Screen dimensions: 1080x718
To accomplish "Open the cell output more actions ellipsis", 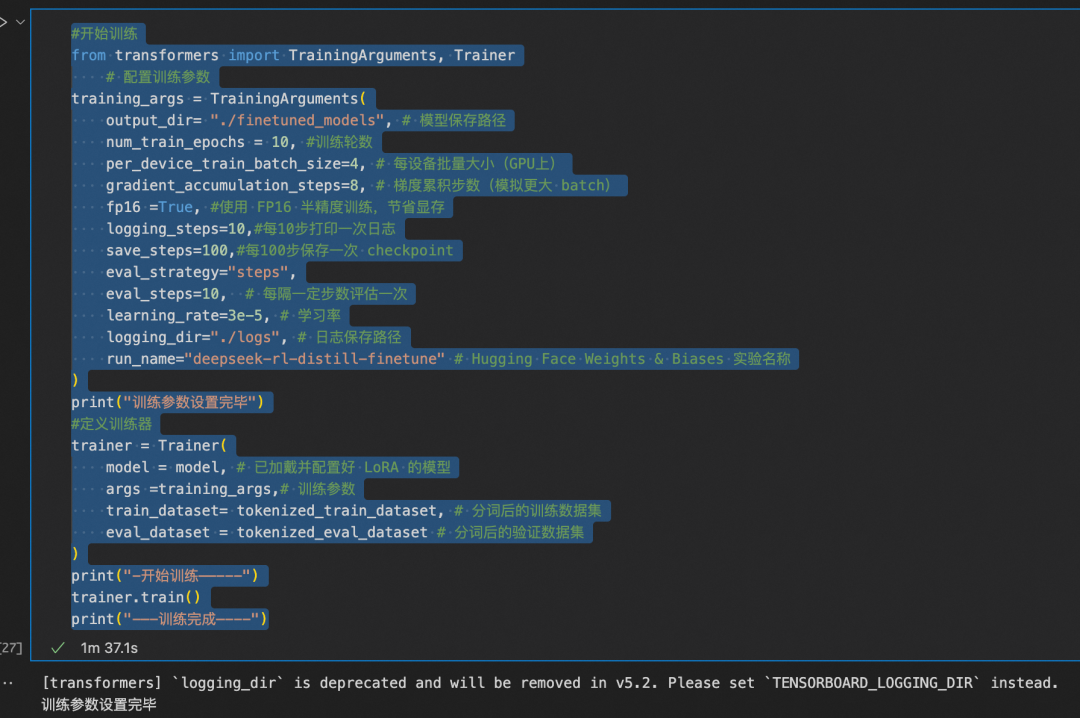I will [7, 683].
